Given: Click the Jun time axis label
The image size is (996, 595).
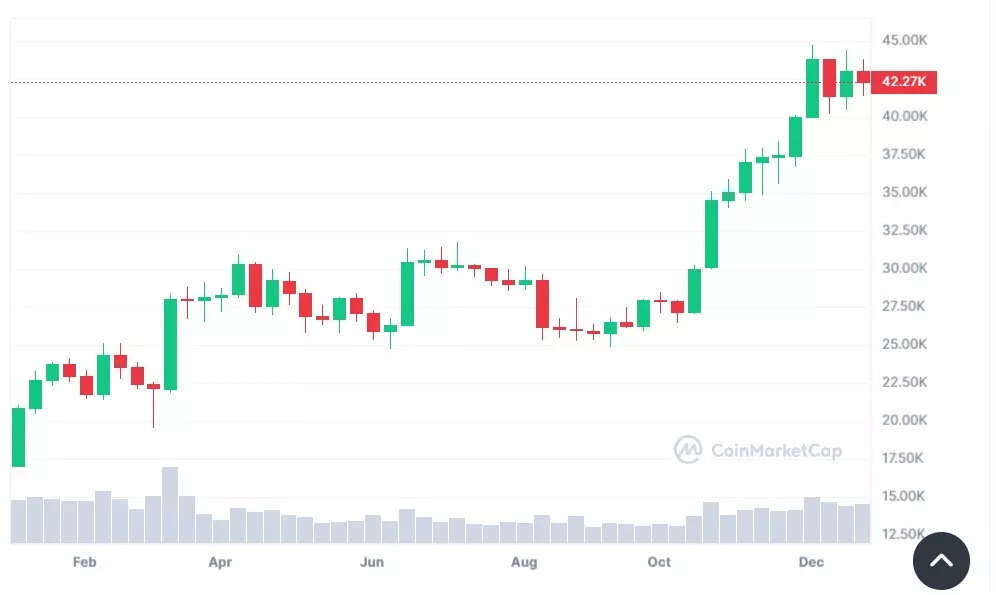Looking at the screenshot, I should [x=372, y=563].
